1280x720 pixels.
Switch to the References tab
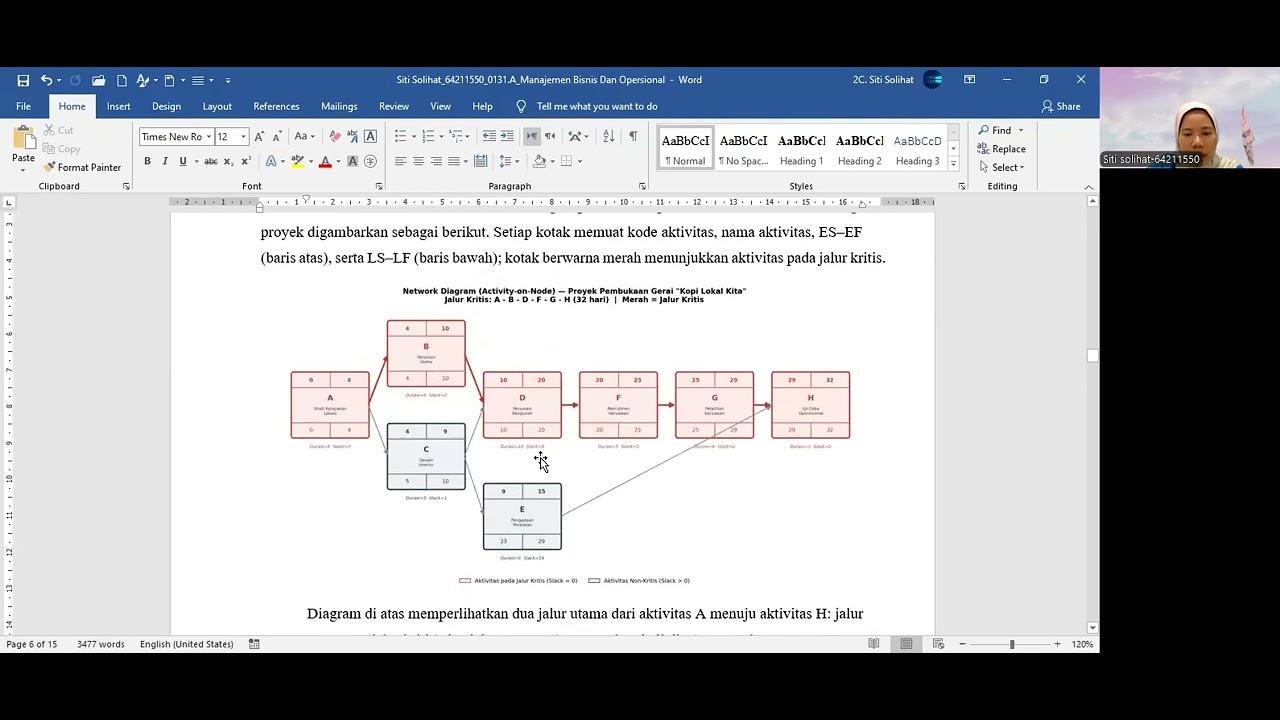276,106
